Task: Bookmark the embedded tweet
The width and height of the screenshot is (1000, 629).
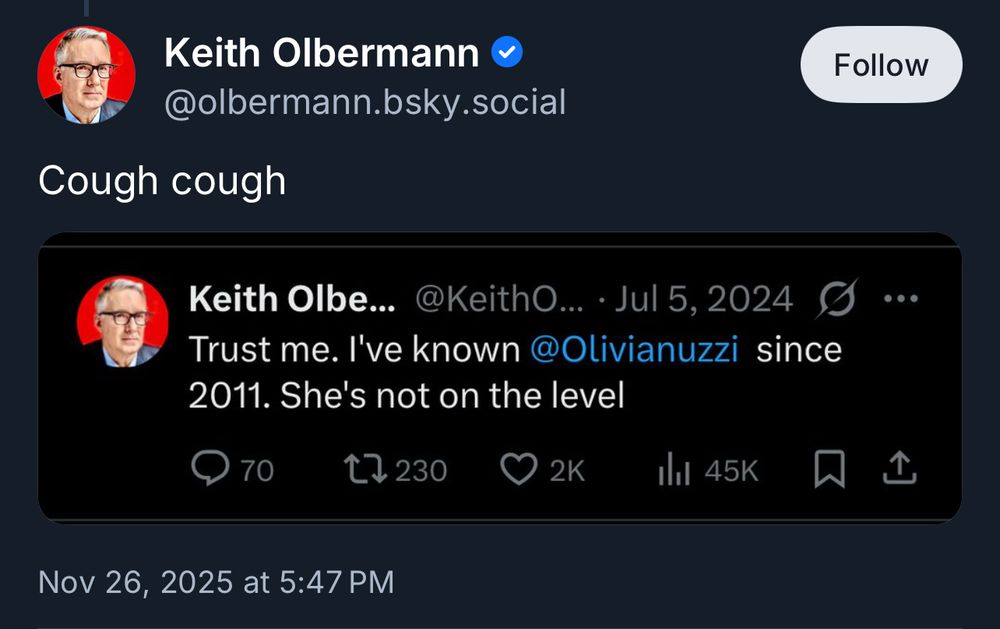Action: point(829,469)
